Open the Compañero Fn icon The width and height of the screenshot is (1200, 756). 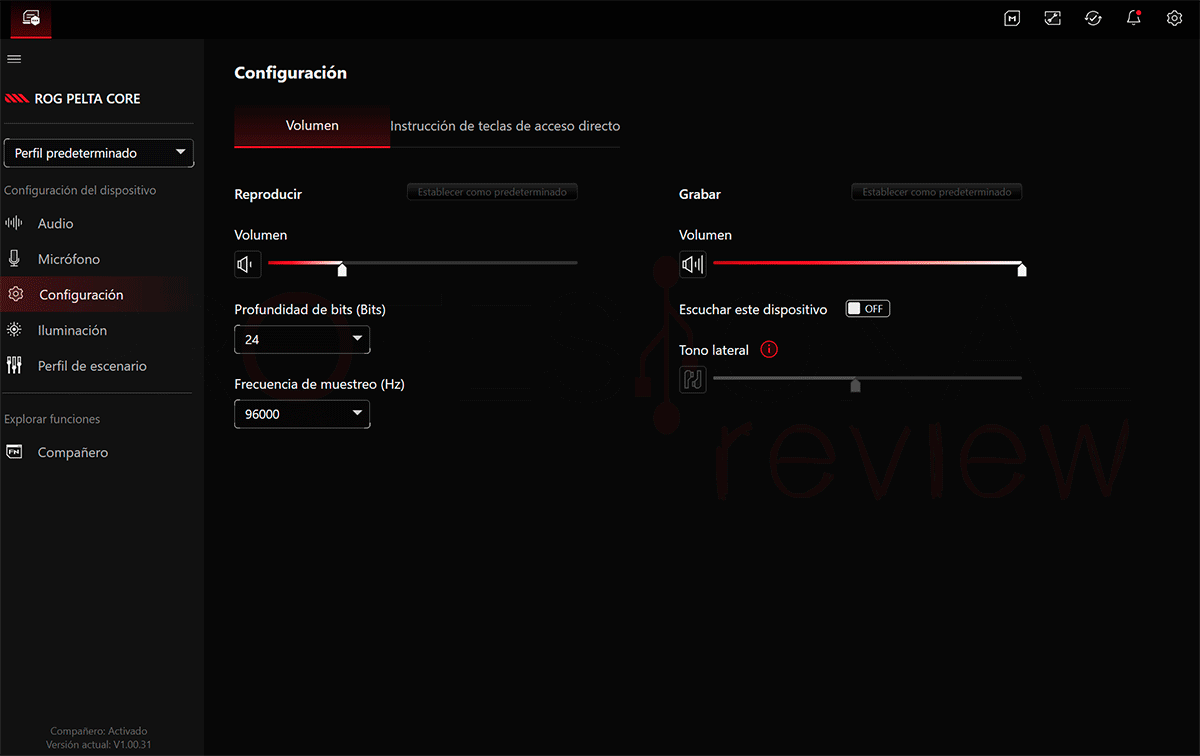pyautogui.click(x=14, y=452)
